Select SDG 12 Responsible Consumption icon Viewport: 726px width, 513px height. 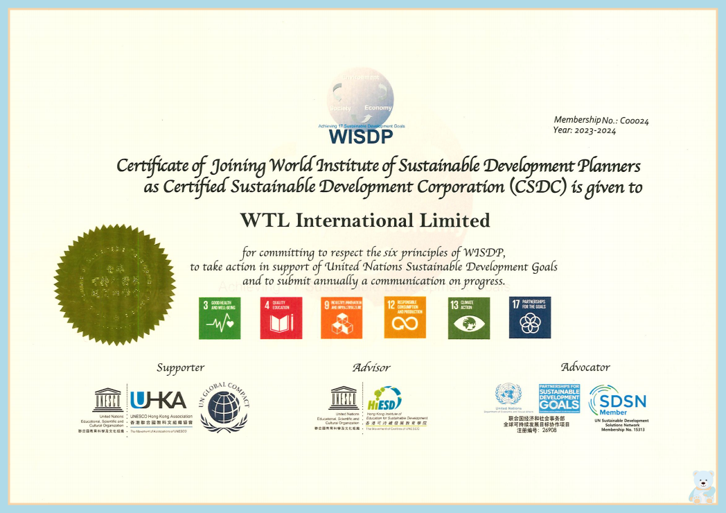click(x=405, y=318)
